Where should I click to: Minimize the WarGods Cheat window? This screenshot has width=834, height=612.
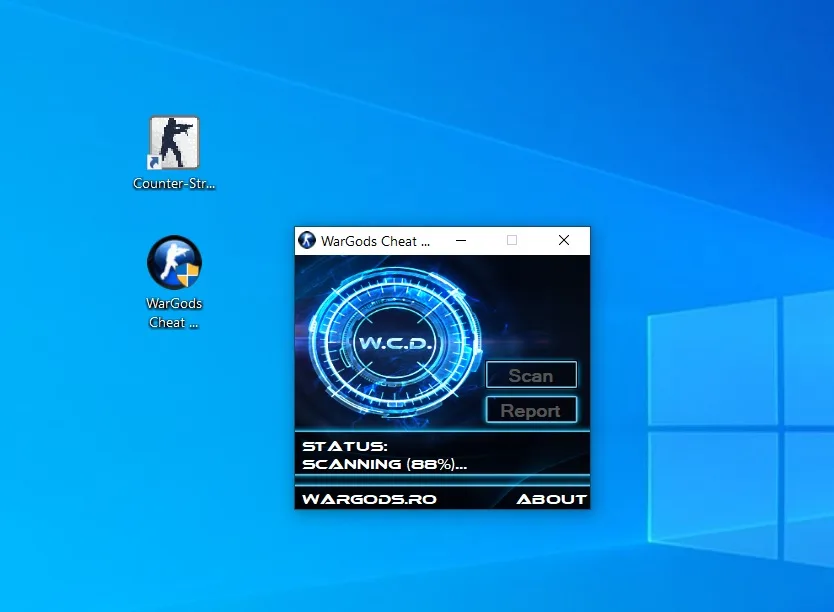(461, 240)
